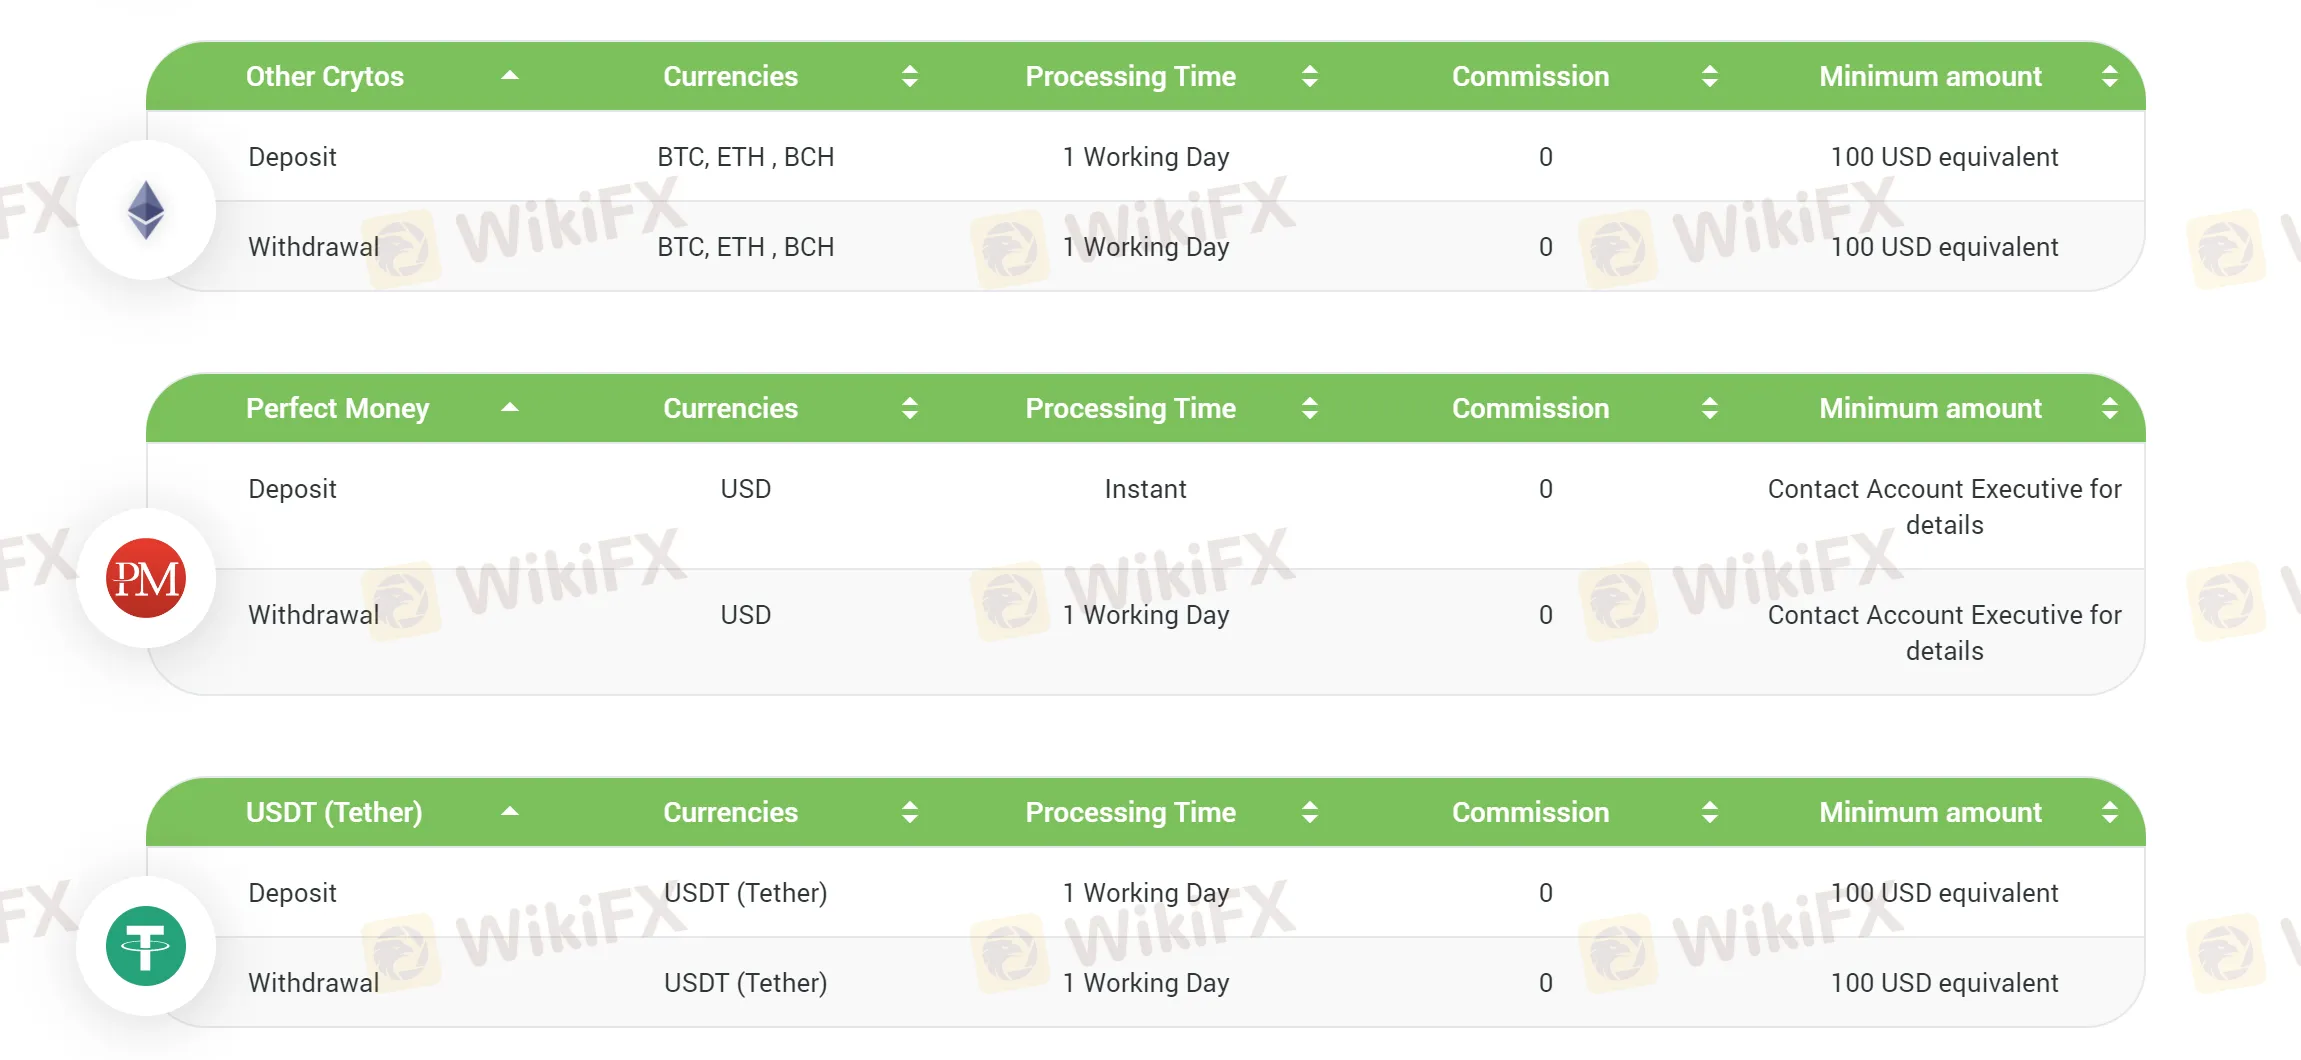This screenshot has width=2301, height=1060.
Task: Expand the Minimum amount sorter in USDT table
Action: [x=2110, y=812]
